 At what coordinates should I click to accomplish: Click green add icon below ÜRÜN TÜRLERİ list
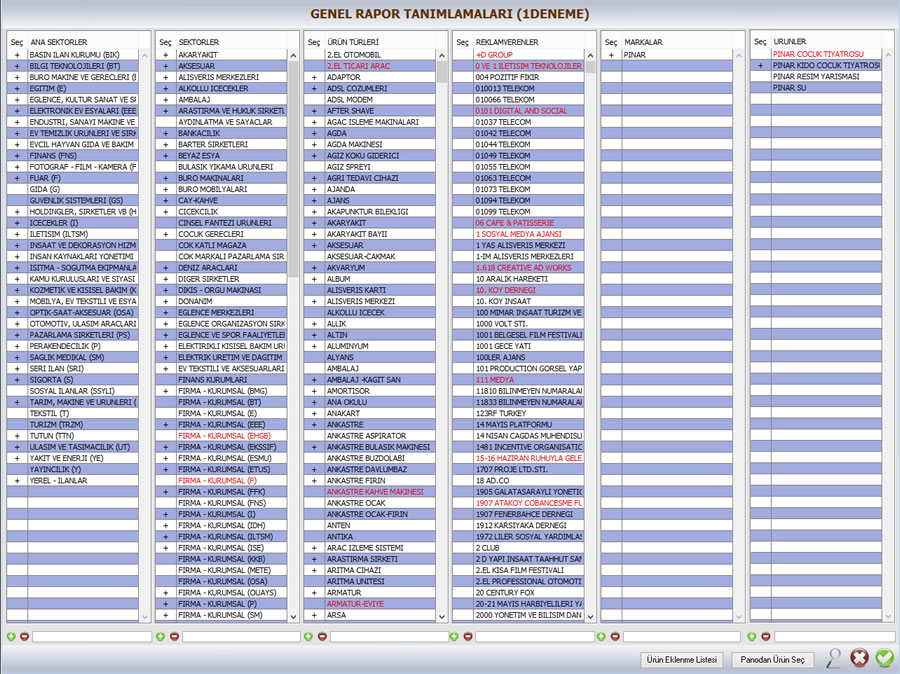click(307, 636)
